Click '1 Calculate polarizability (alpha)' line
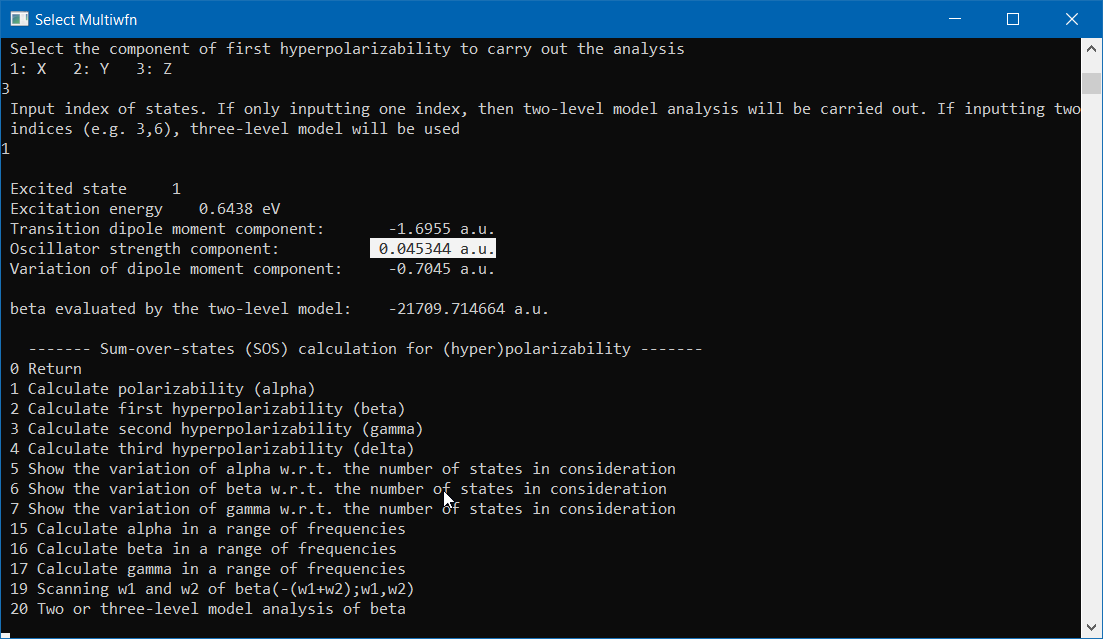Viewport: 1103px width, 639px height. tap(162, 388)
